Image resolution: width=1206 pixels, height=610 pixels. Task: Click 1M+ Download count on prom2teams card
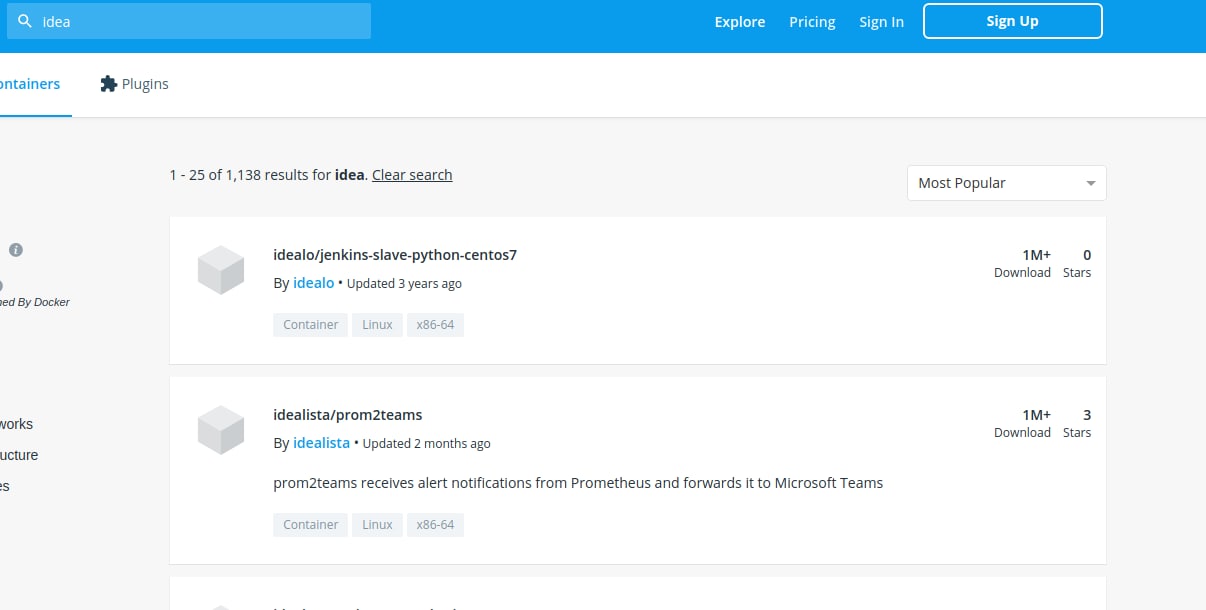(x=1022, y=423)
